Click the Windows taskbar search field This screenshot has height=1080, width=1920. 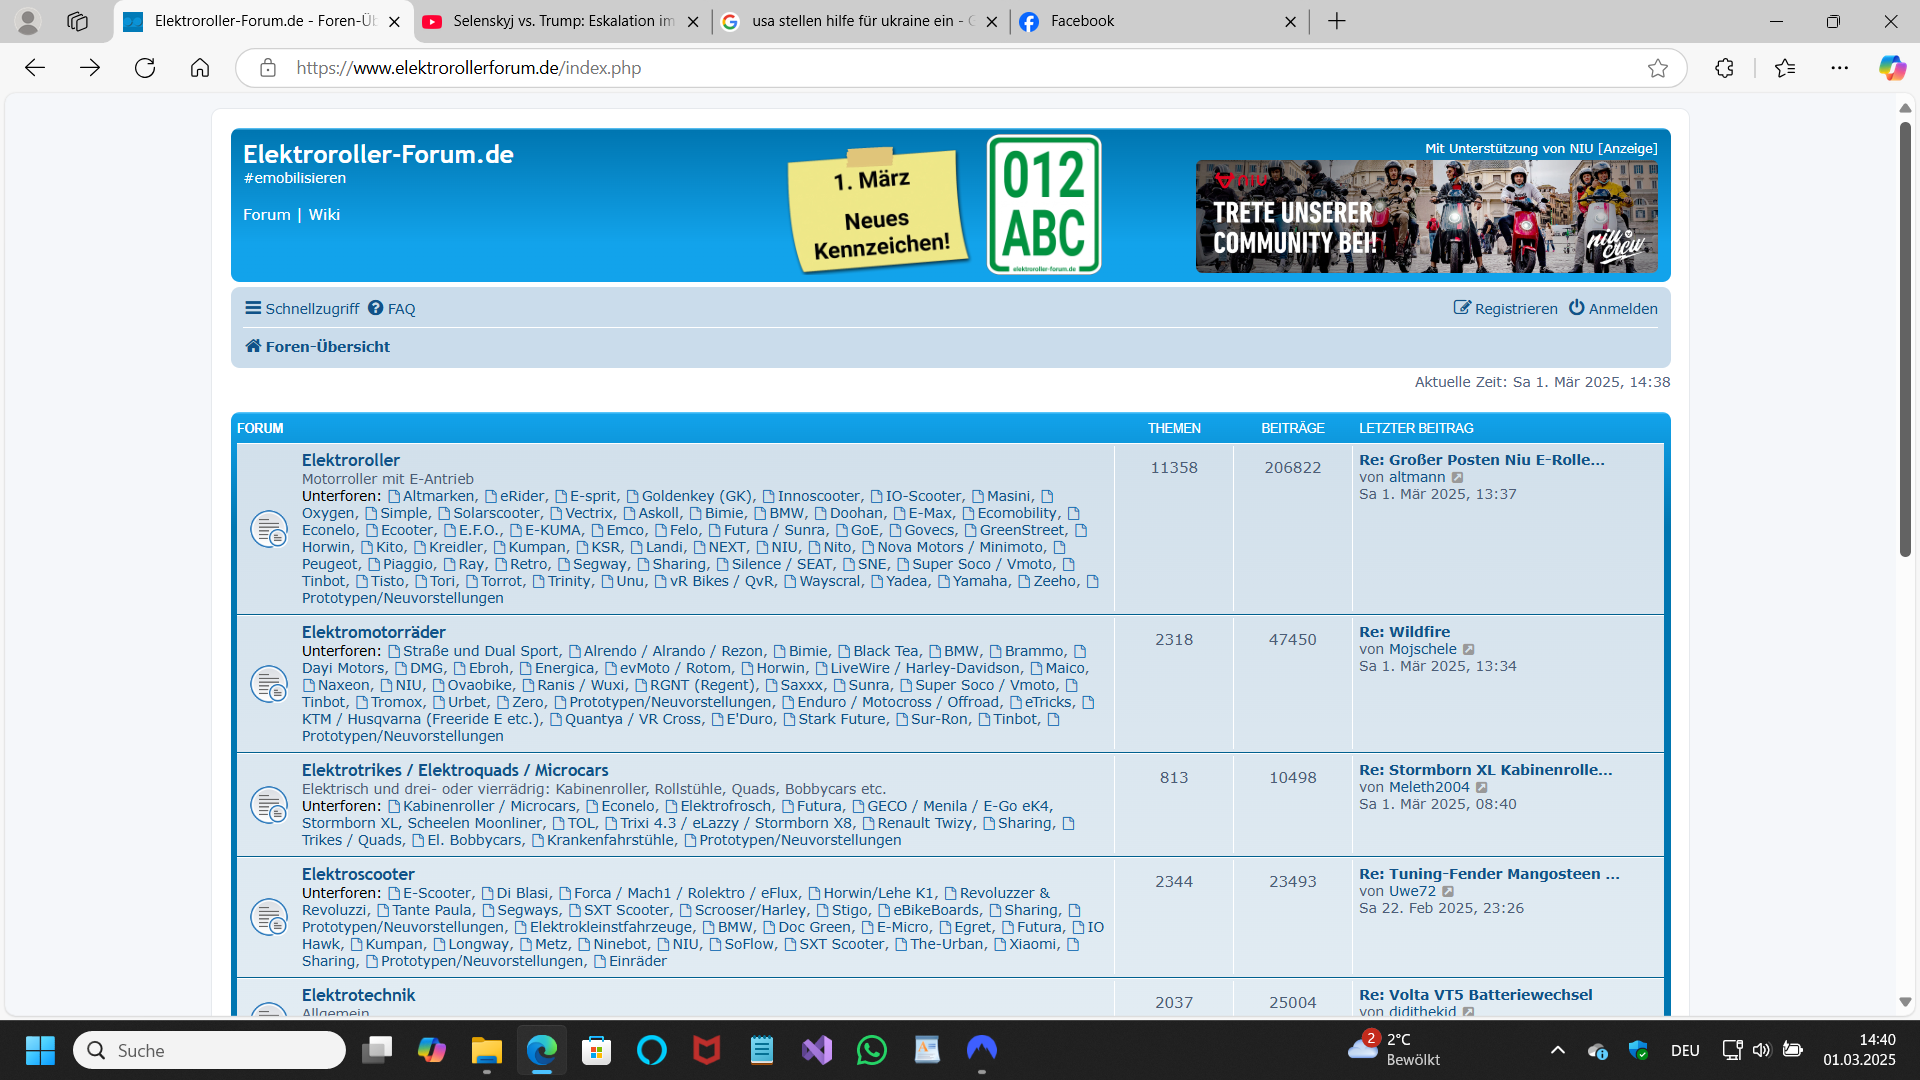(x=210, y=1050)
